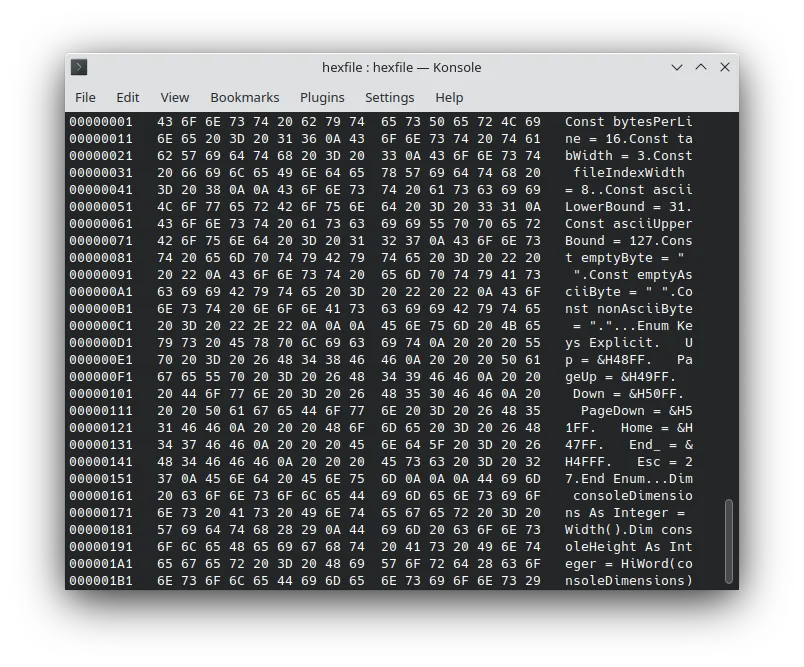The height and width of the screenshot is (667, 804).
Task: Click the hex bytes on row 00000121
Action: pos(350,427)
